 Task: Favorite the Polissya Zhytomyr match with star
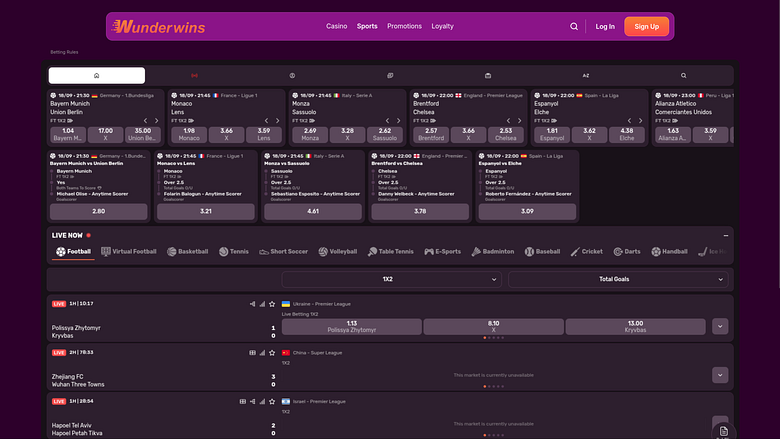272,304
